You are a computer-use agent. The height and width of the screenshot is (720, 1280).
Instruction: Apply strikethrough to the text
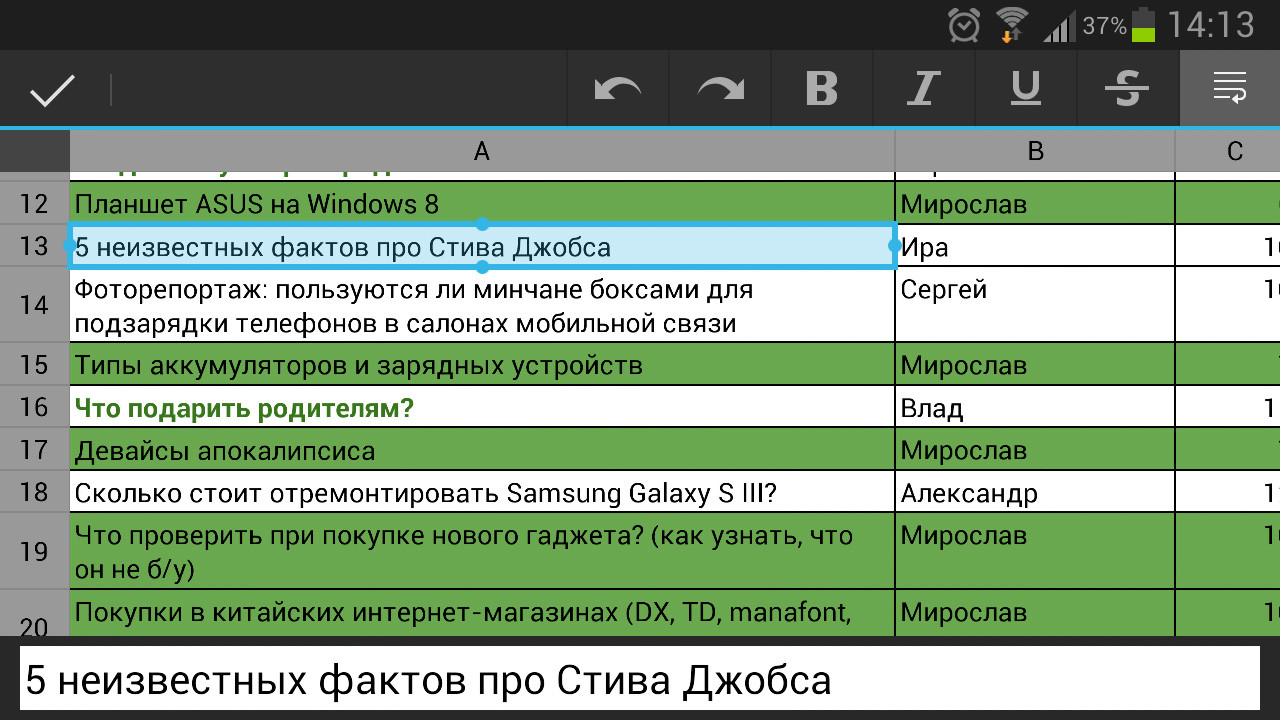pos(1126,90)
